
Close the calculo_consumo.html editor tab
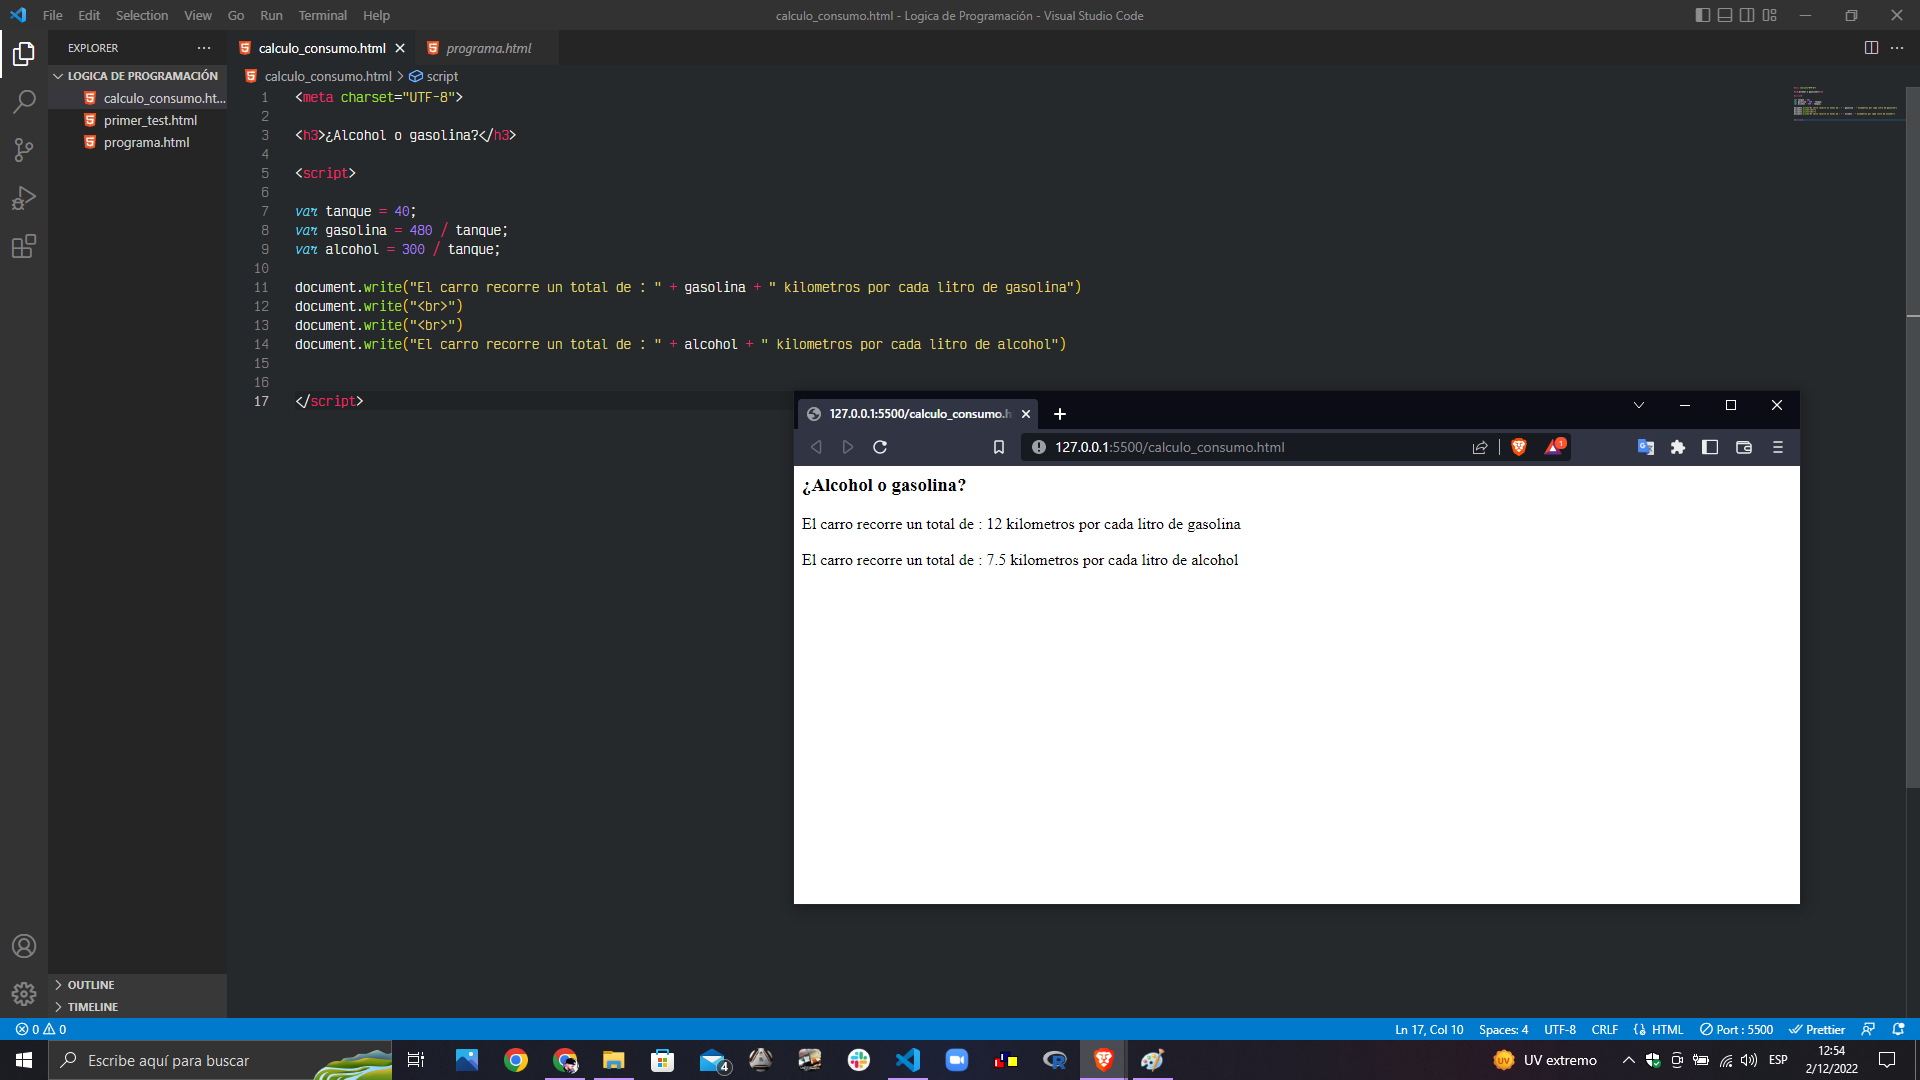coord(400,48)
